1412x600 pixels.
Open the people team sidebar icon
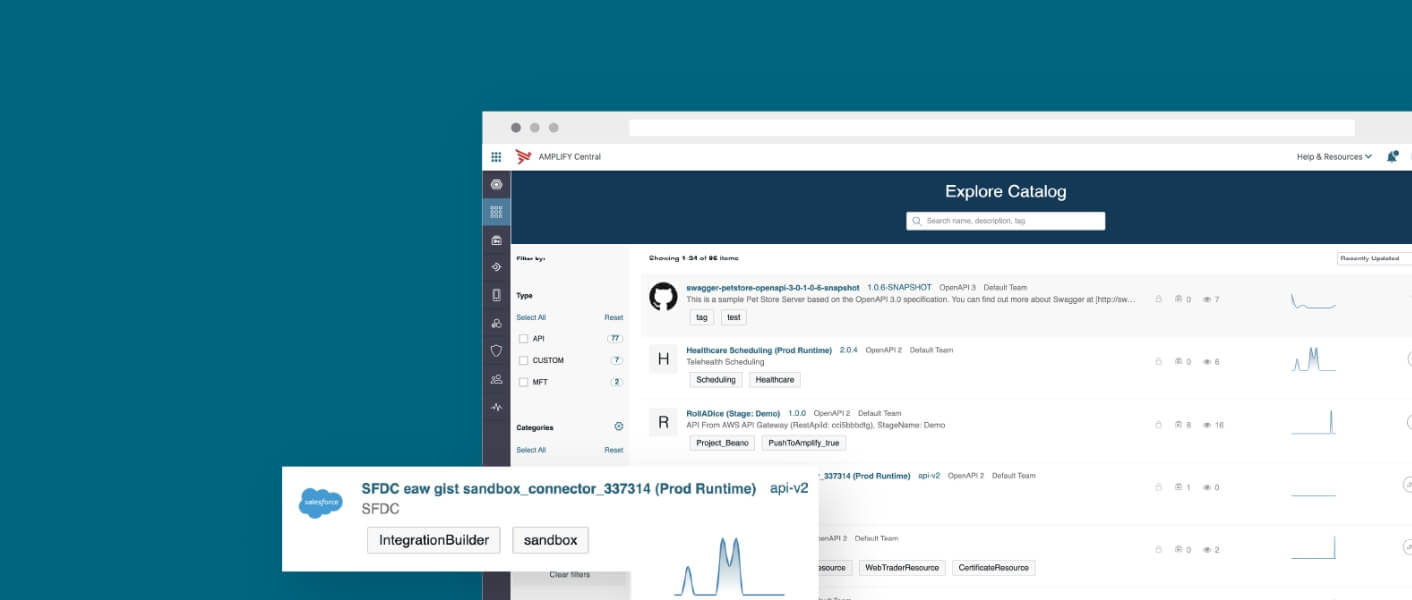tap(496, 379)
